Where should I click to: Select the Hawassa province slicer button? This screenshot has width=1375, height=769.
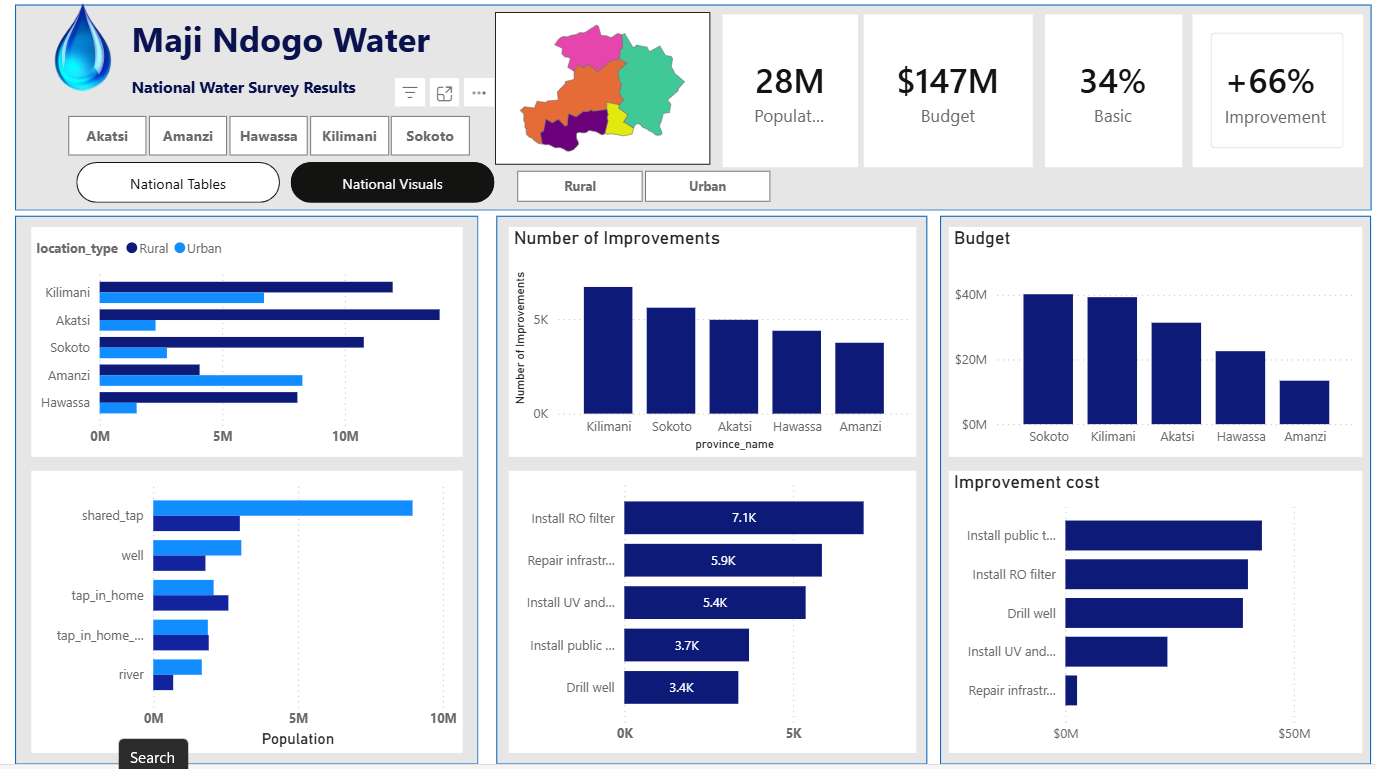pyautogui.click(x=269, y=136)
